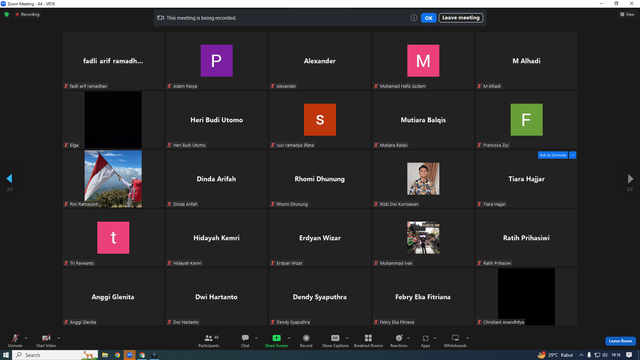Viewport: 640px width, 360px height.
Task: Dismiss recording notice with OK
Action: 429,18
